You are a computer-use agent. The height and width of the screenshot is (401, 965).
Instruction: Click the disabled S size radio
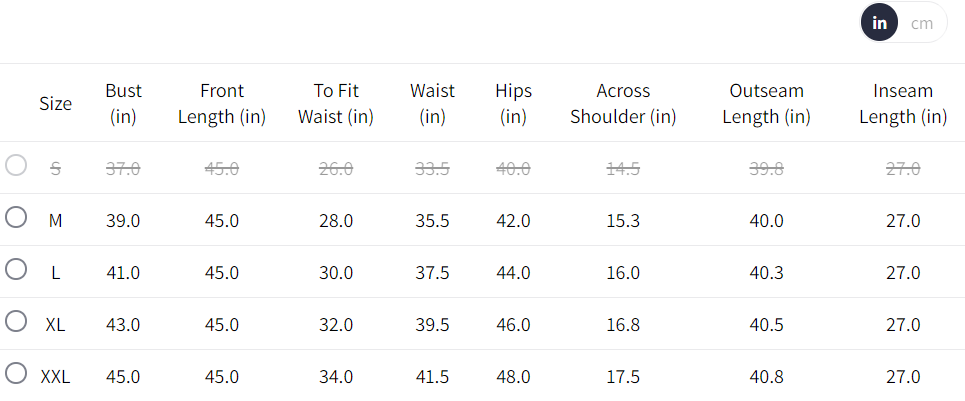click(x=16, y=165)
